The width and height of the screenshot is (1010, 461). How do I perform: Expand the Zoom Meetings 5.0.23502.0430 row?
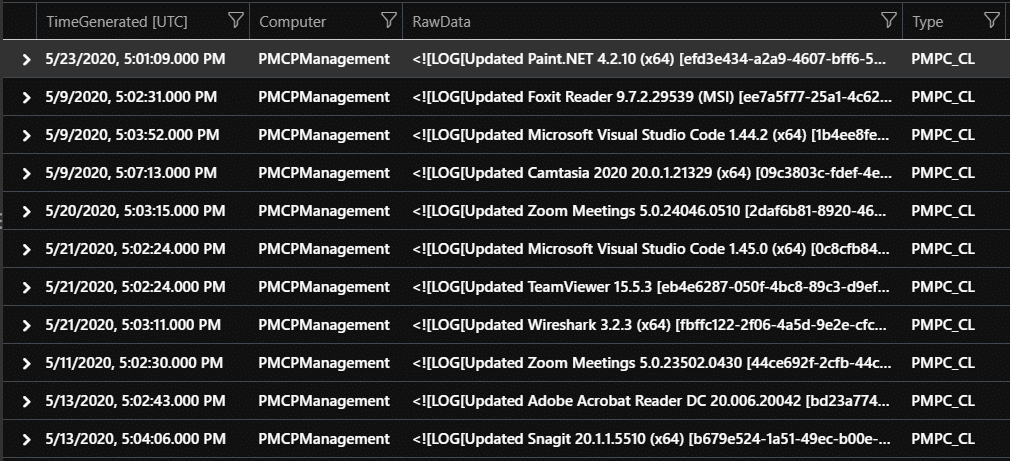26,363
